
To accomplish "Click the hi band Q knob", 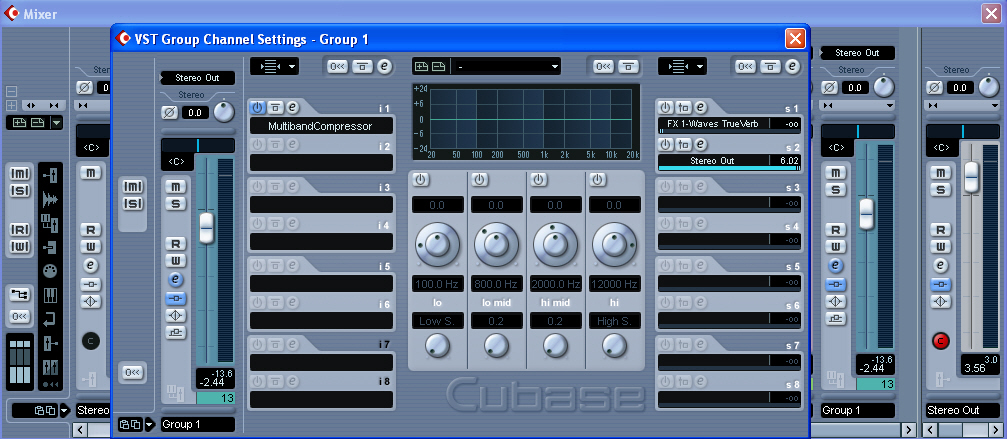I will (615, 346).
